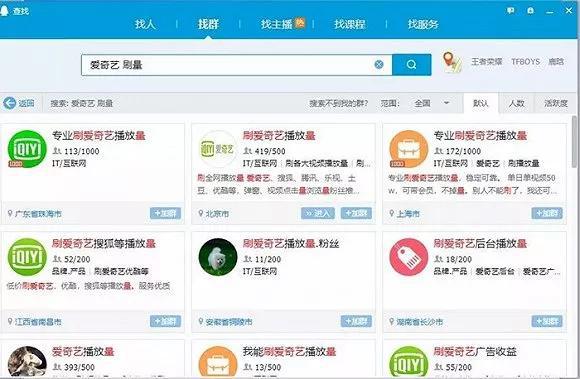Open the 我能刷爱奇艺播放量 group title
The height and width of the screenshot is (379, 580).
click(289, 352)
